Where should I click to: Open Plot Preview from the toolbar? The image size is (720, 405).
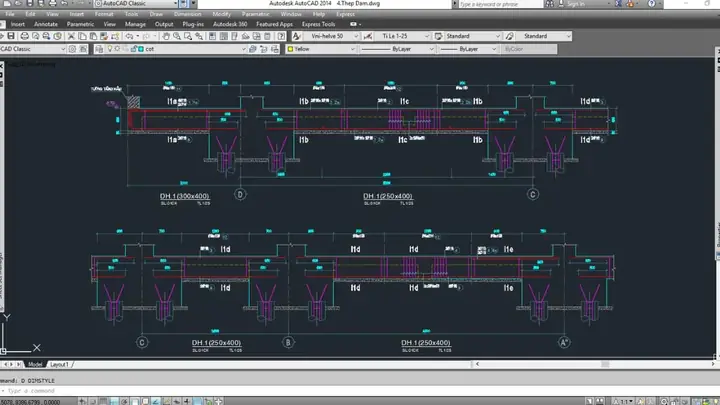coord(35,36)
